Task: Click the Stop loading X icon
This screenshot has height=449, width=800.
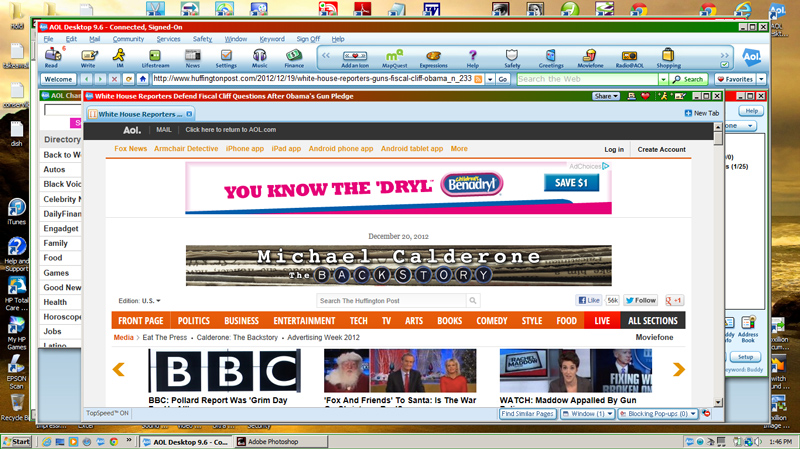Action: 114,79
